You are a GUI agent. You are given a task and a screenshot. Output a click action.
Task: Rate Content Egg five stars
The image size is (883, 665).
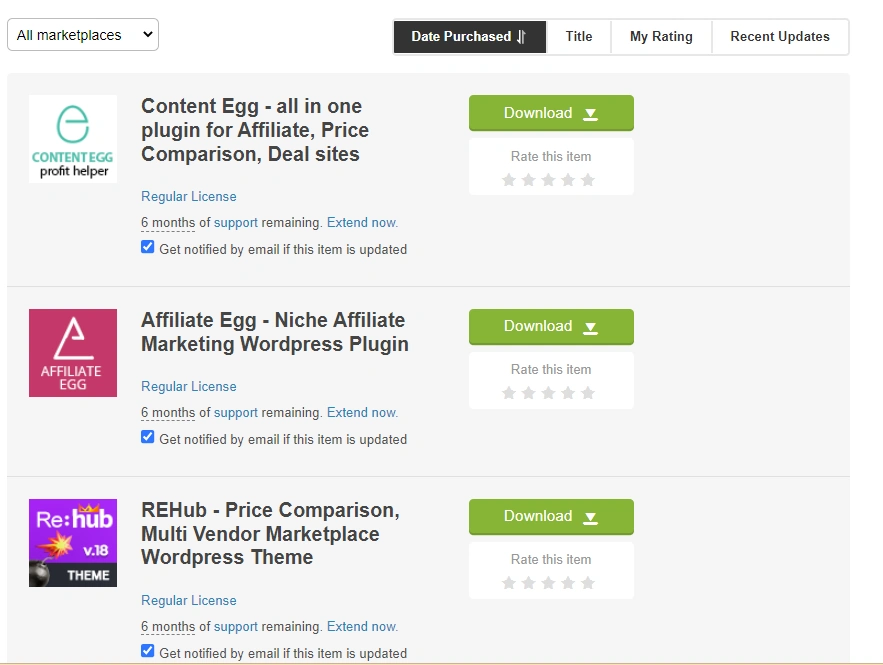(587, 180)
